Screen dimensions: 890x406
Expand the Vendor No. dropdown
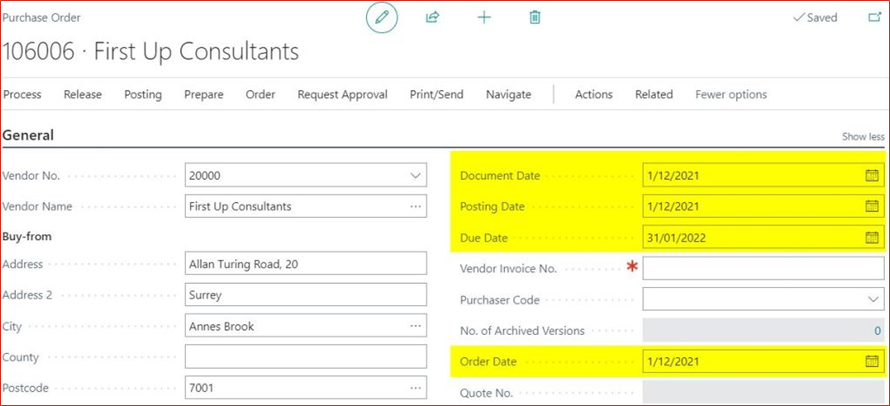pyautogui.click(x=416, y=176)
